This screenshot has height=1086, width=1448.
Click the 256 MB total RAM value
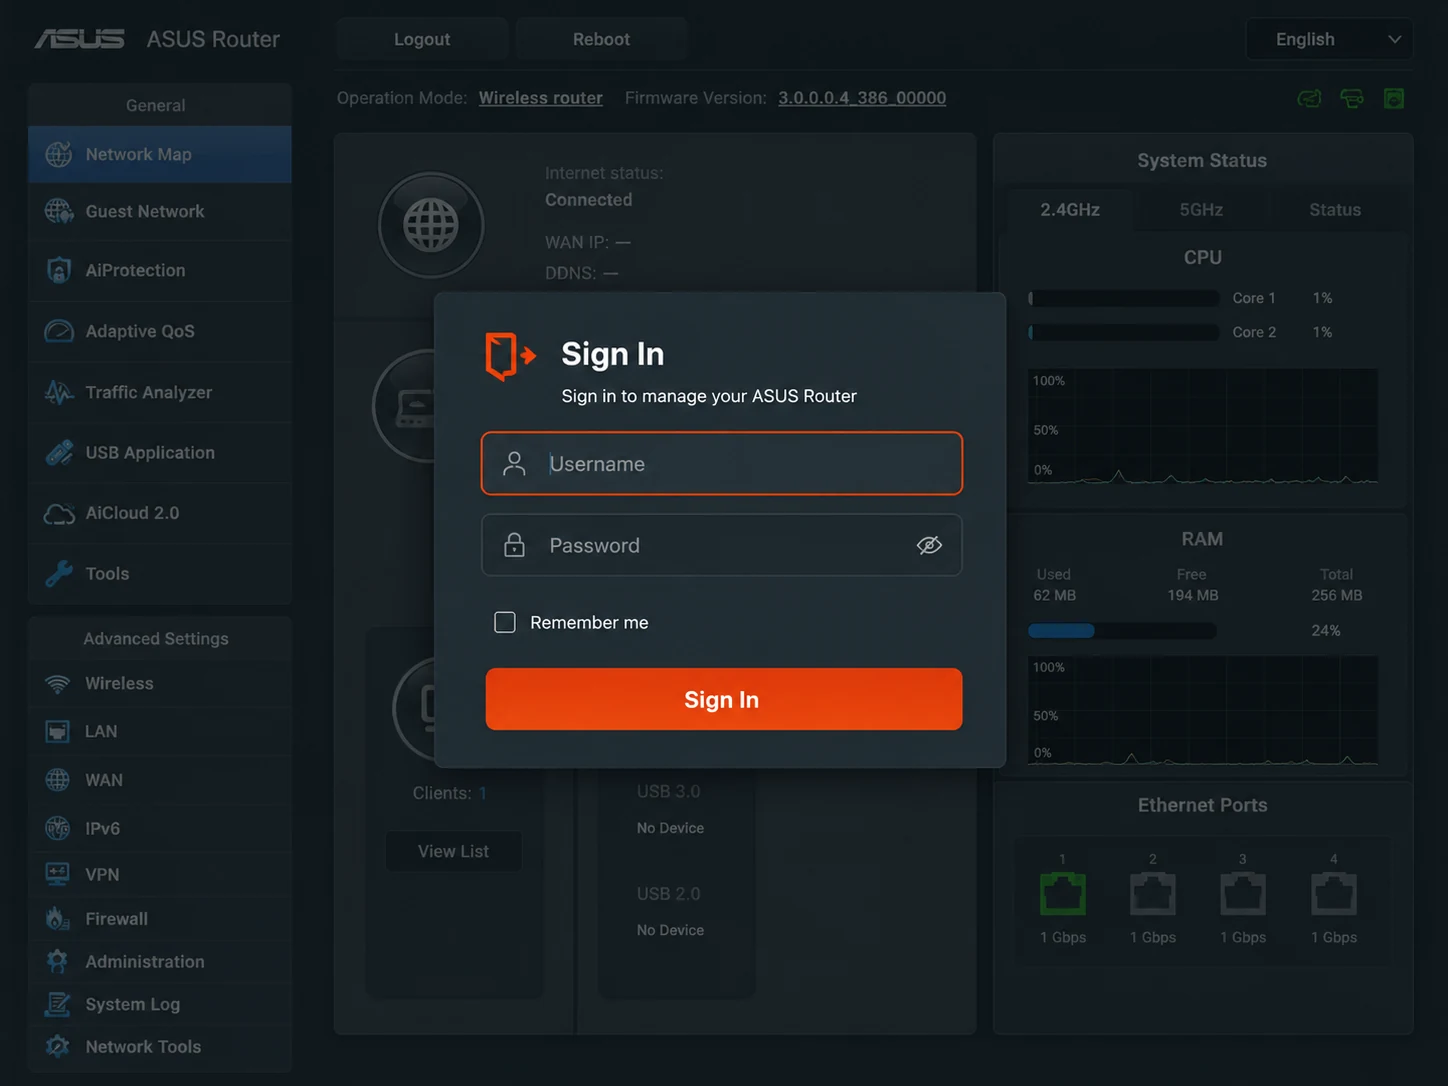pos(1336,595)
